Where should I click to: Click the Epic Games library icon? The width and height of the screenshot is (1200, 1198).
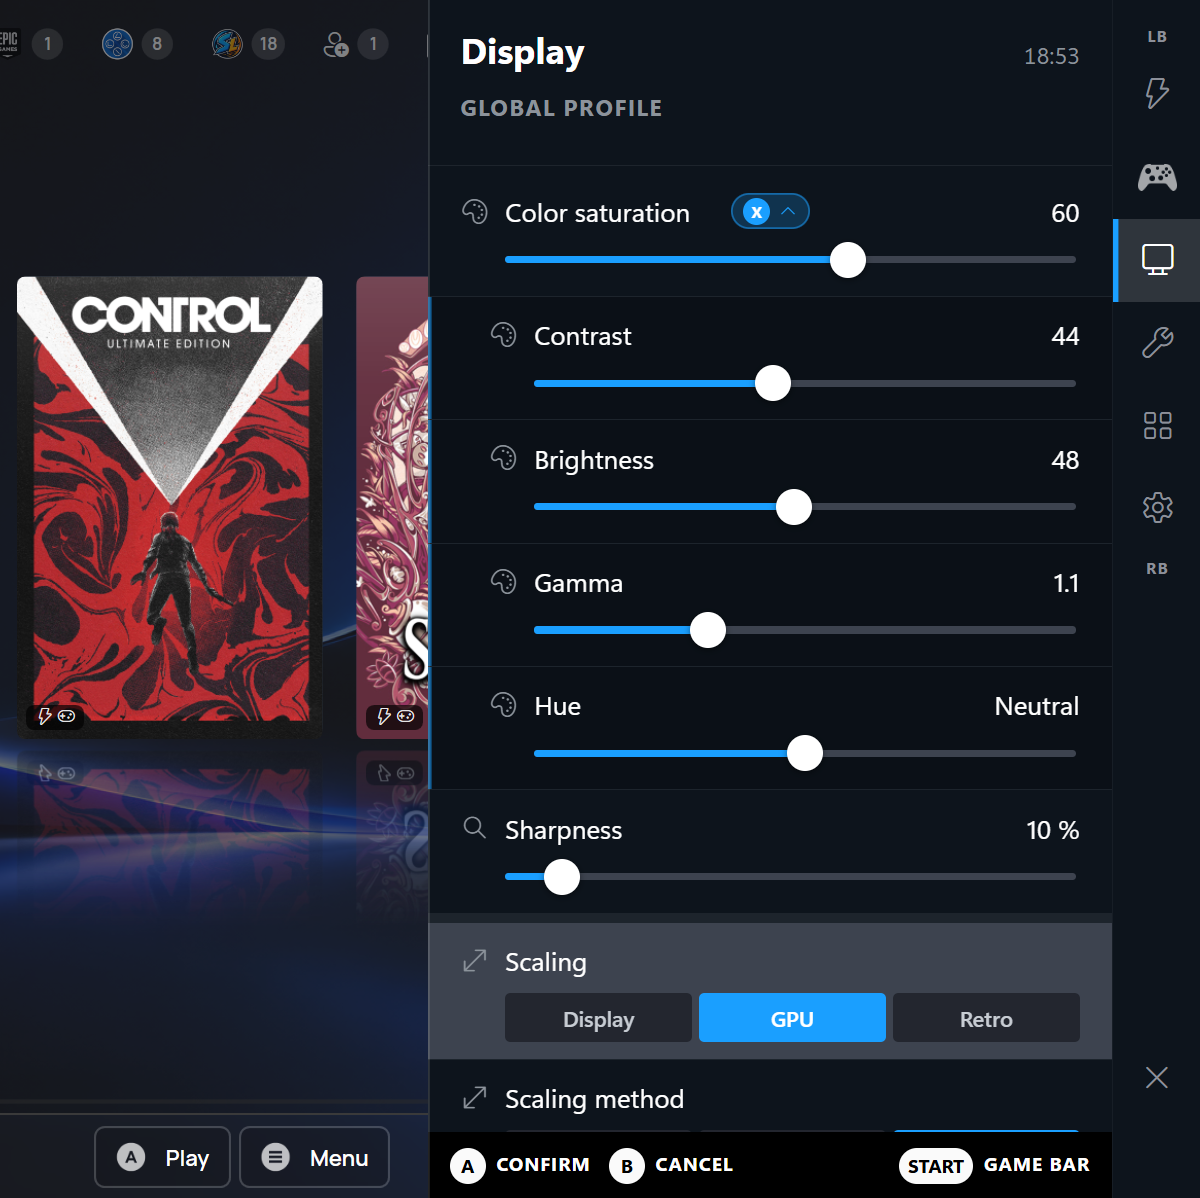(8, 43)
